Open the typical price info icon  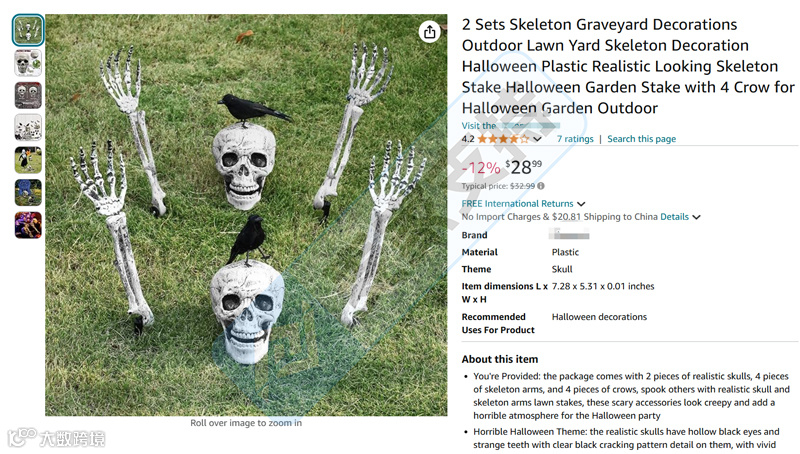(x=541, y=186)
